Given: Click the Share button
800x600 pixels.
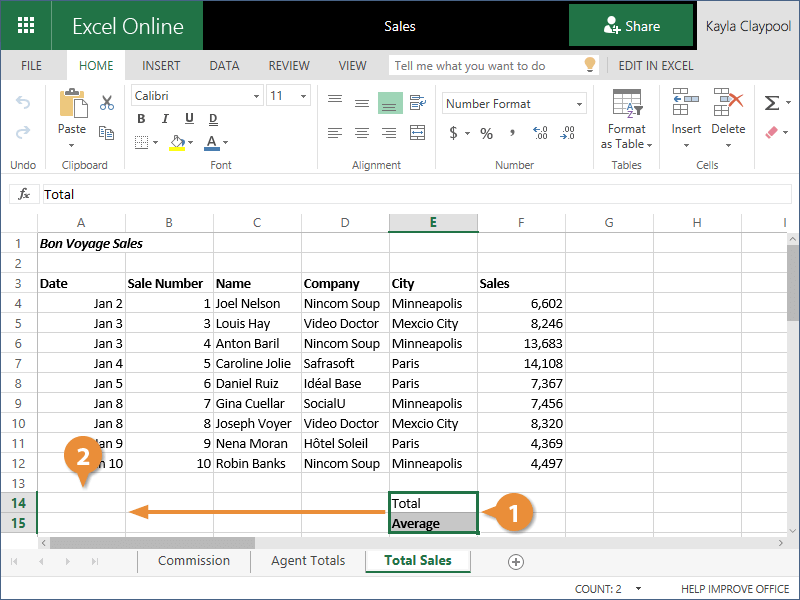Looking at the screenshot, I should 631,26.
